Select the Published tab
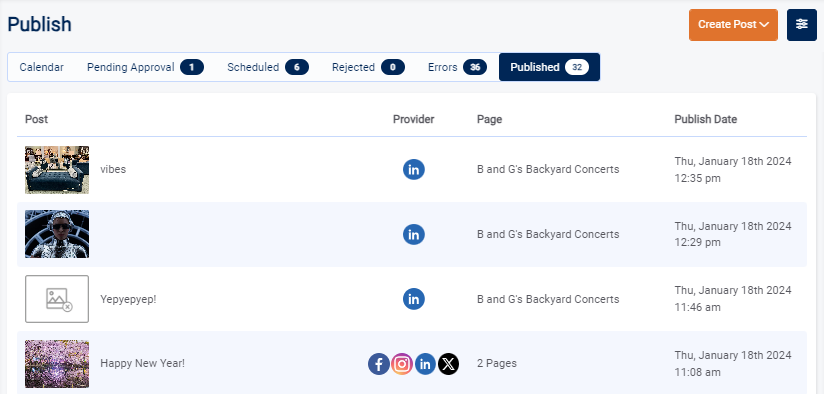 pos(549,67)
